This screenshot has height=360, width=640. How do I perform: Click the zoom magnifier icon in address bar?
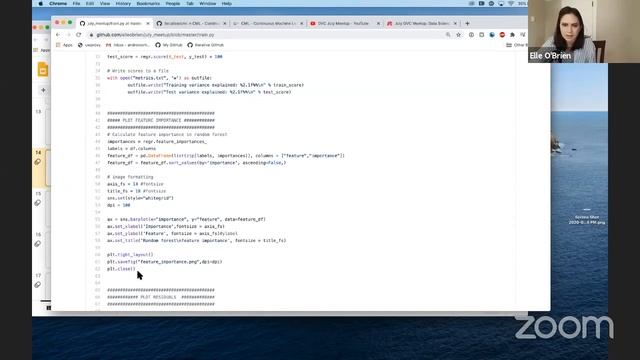click(x=448, y=35)
